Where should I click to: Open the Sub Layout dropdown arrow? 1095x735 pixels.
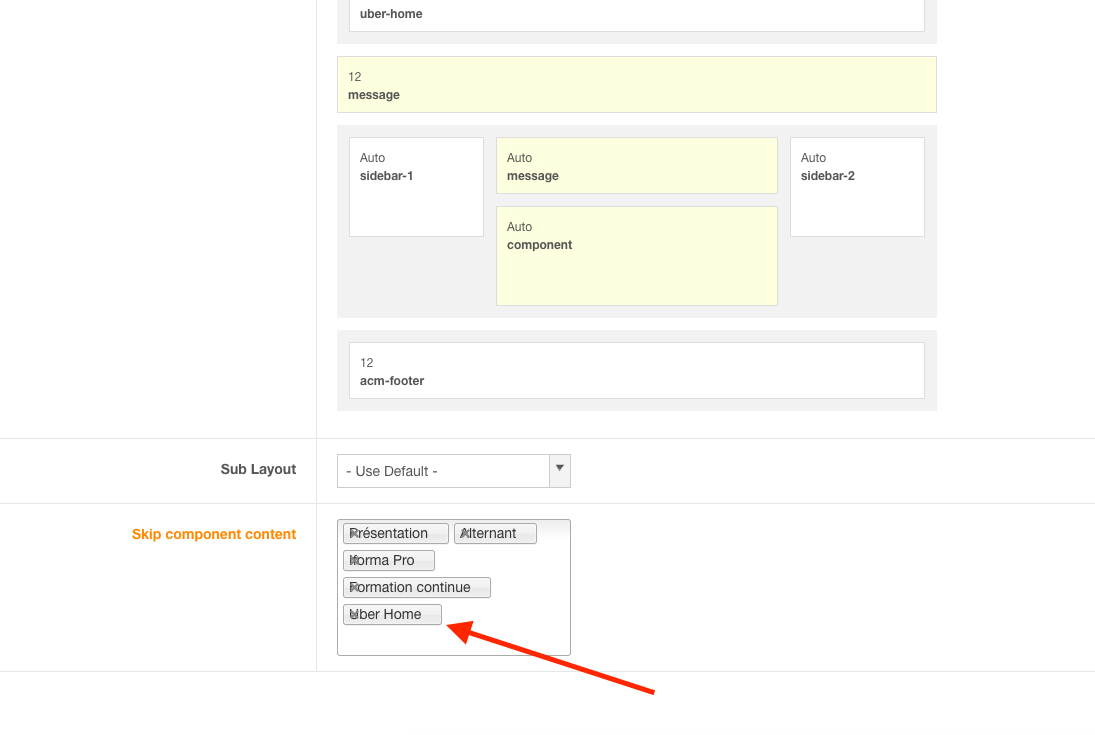point(560,470)
